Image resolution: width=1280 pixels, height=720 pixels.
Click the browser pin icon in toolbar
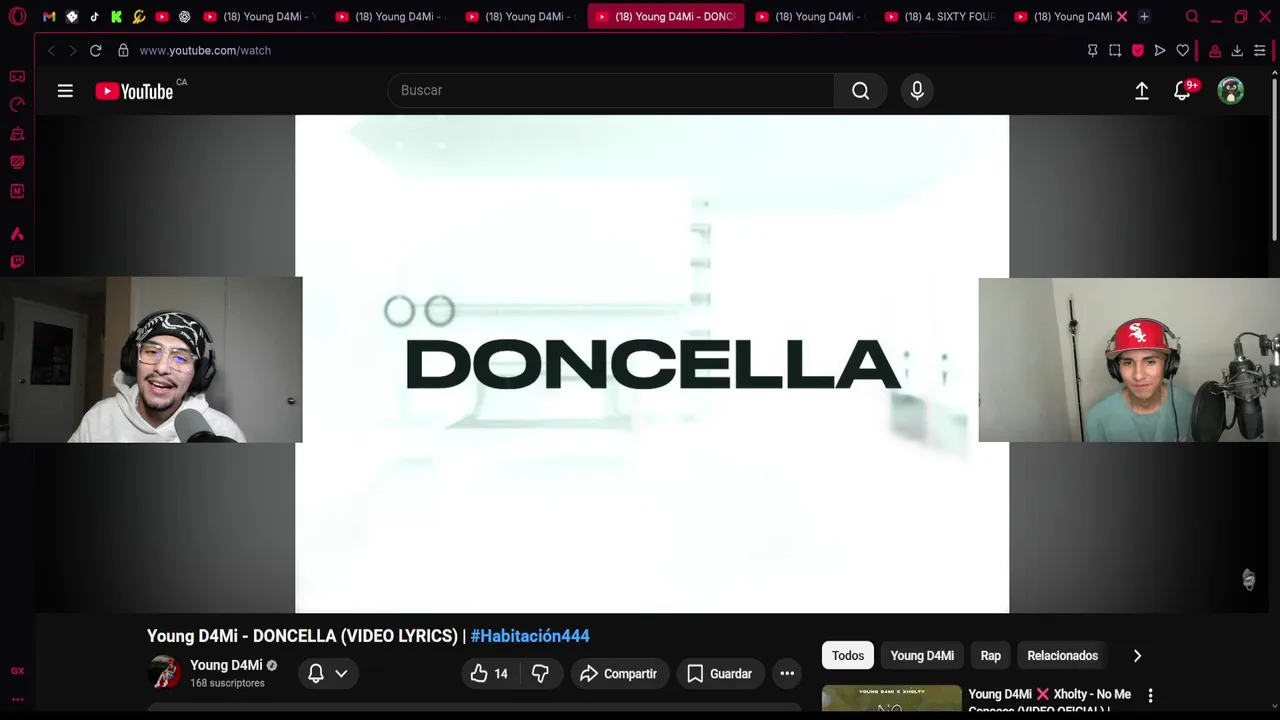click(x=1092, y=51)
